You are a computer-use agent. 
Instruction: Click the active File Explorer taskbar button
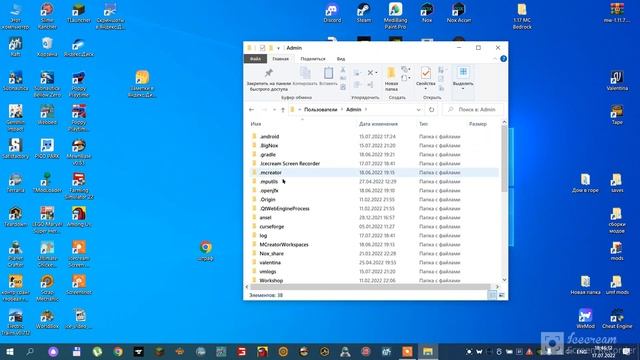pyautogui.click(x=427, y=351)
